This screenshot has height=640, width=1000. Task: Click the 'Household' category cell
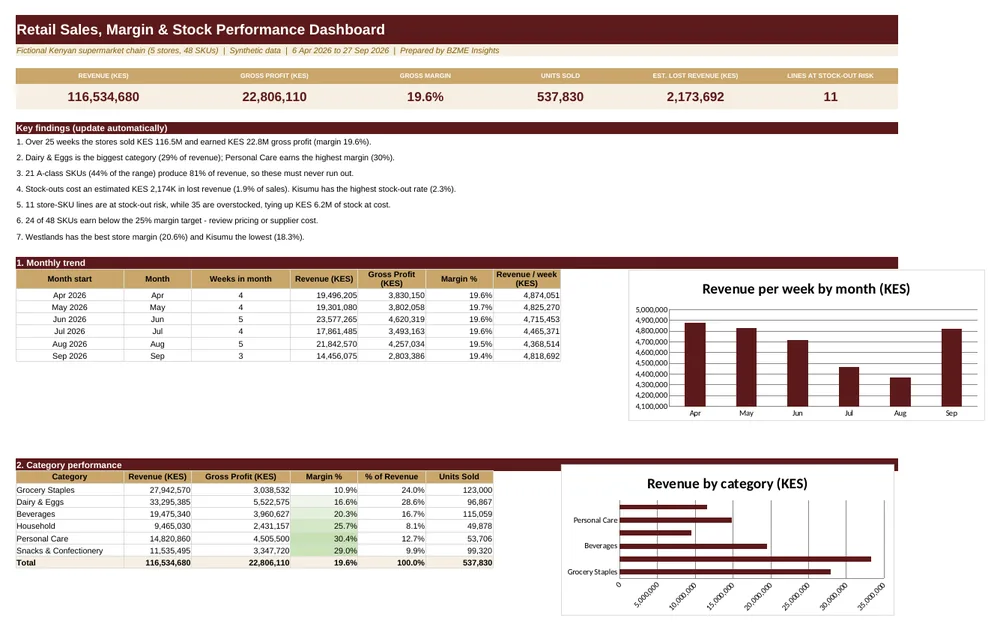coord(70,527)
